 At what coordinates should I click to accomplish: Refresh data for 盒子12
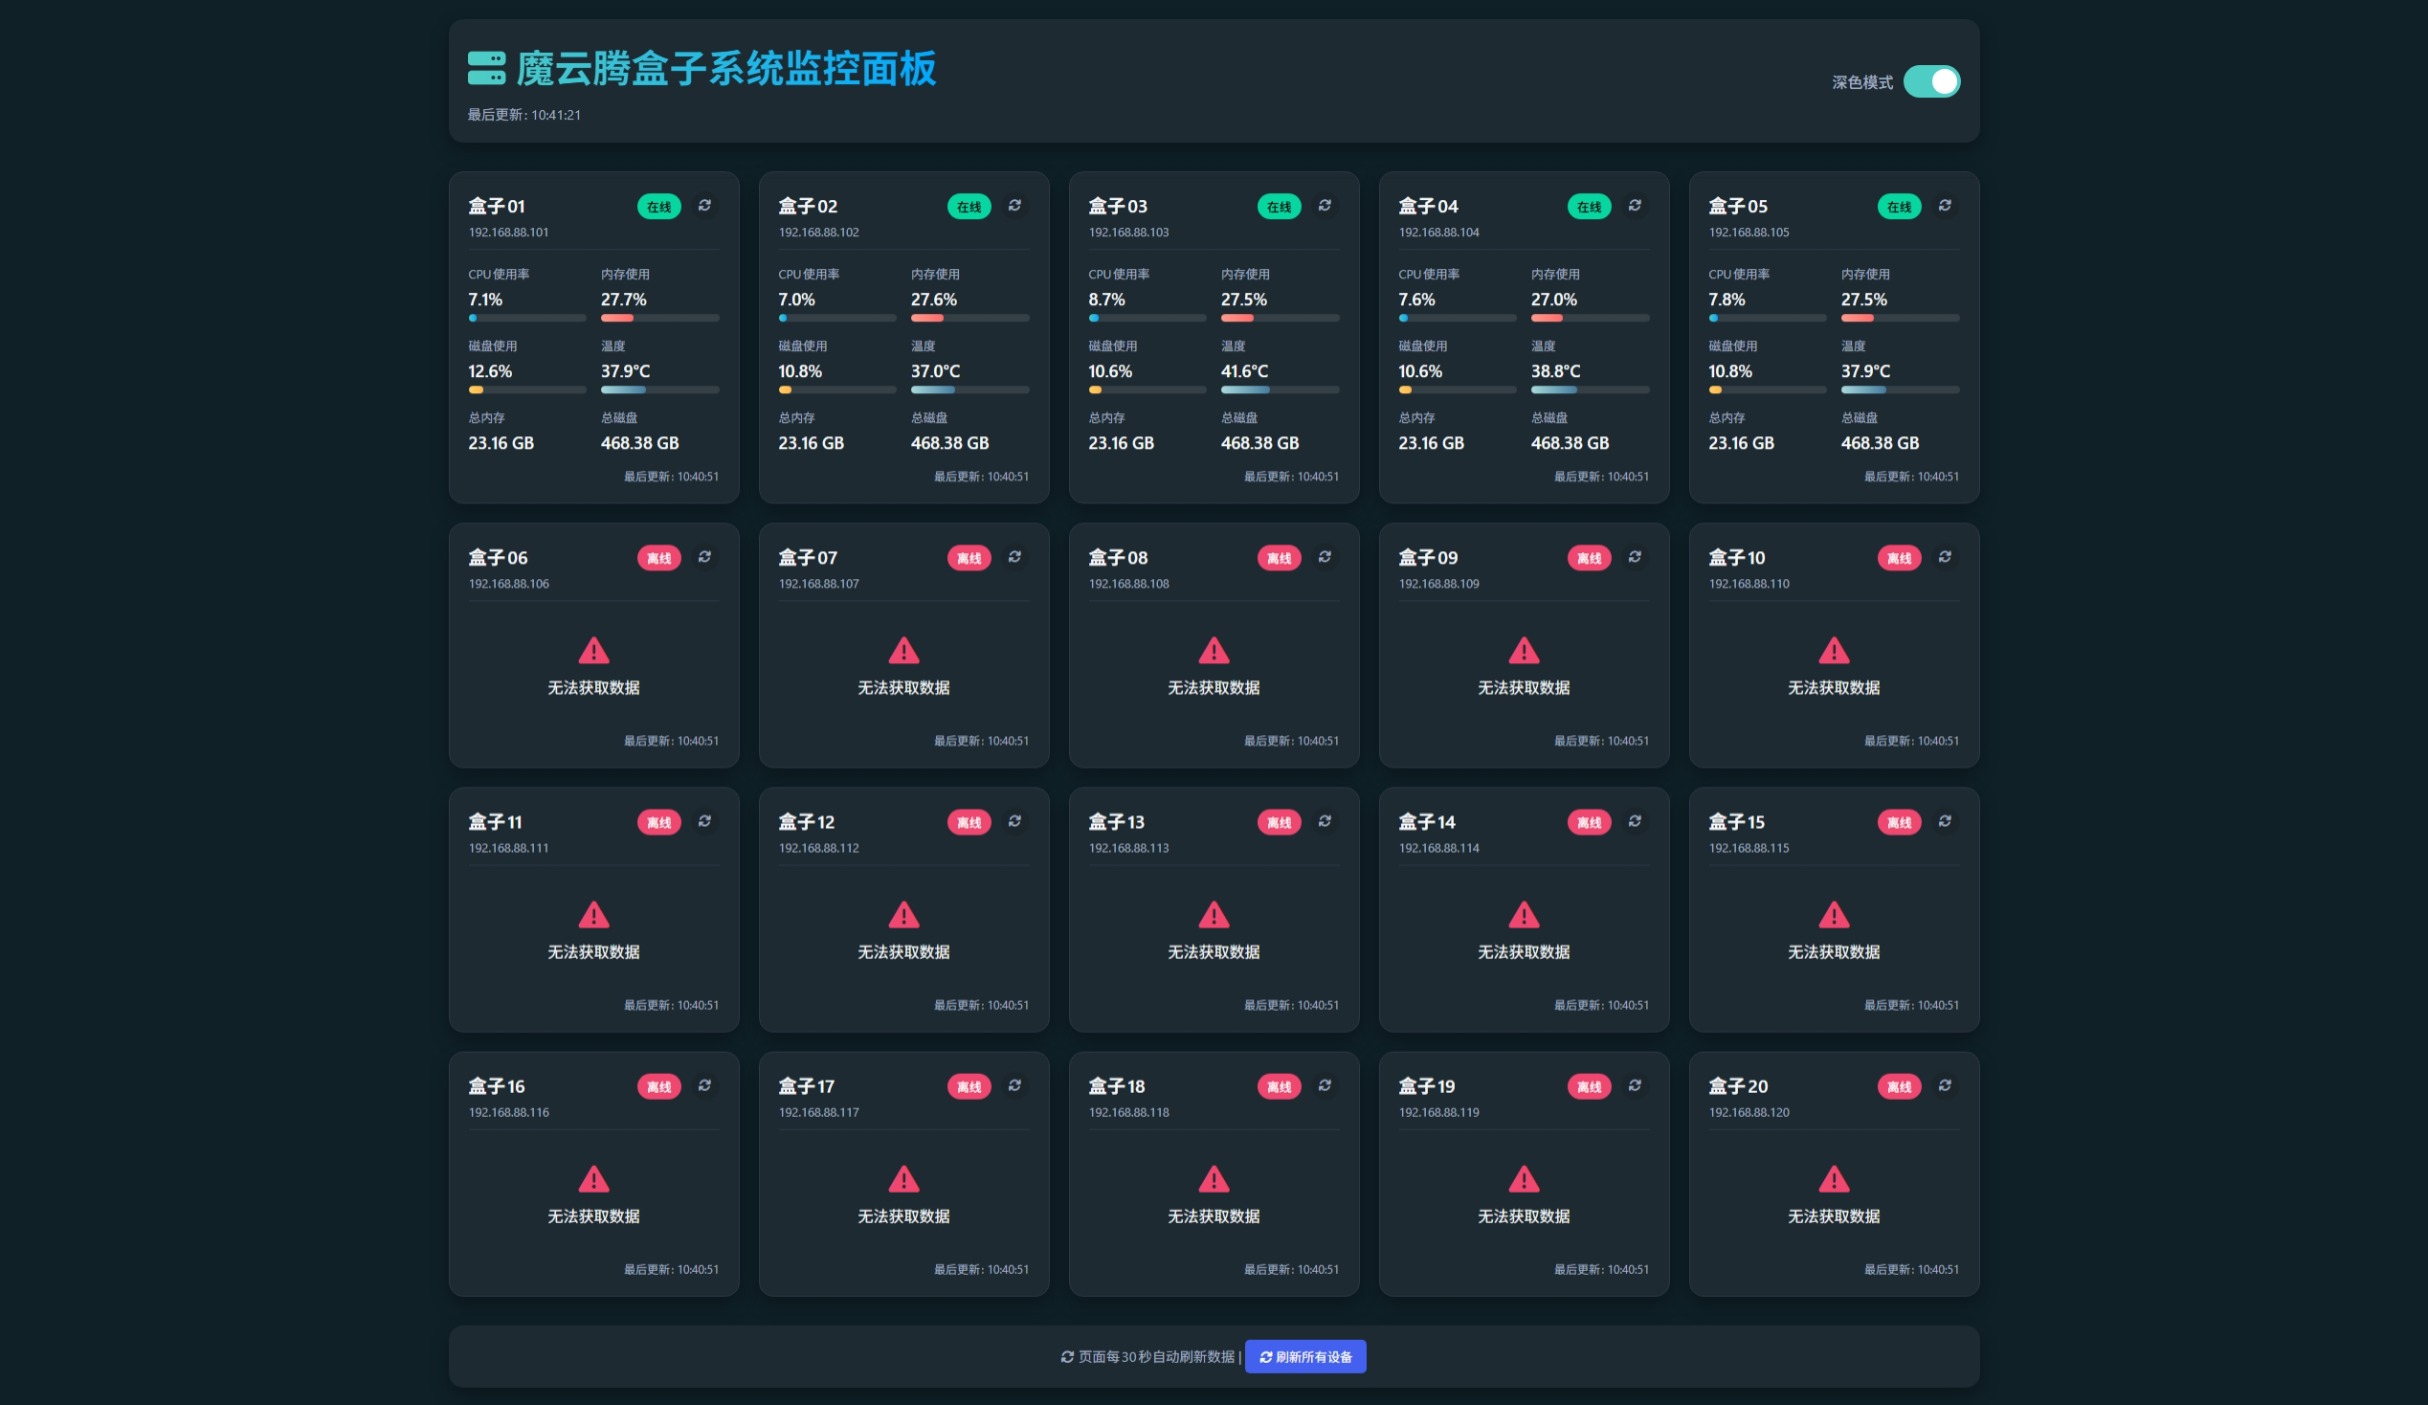click(1015, 821)
